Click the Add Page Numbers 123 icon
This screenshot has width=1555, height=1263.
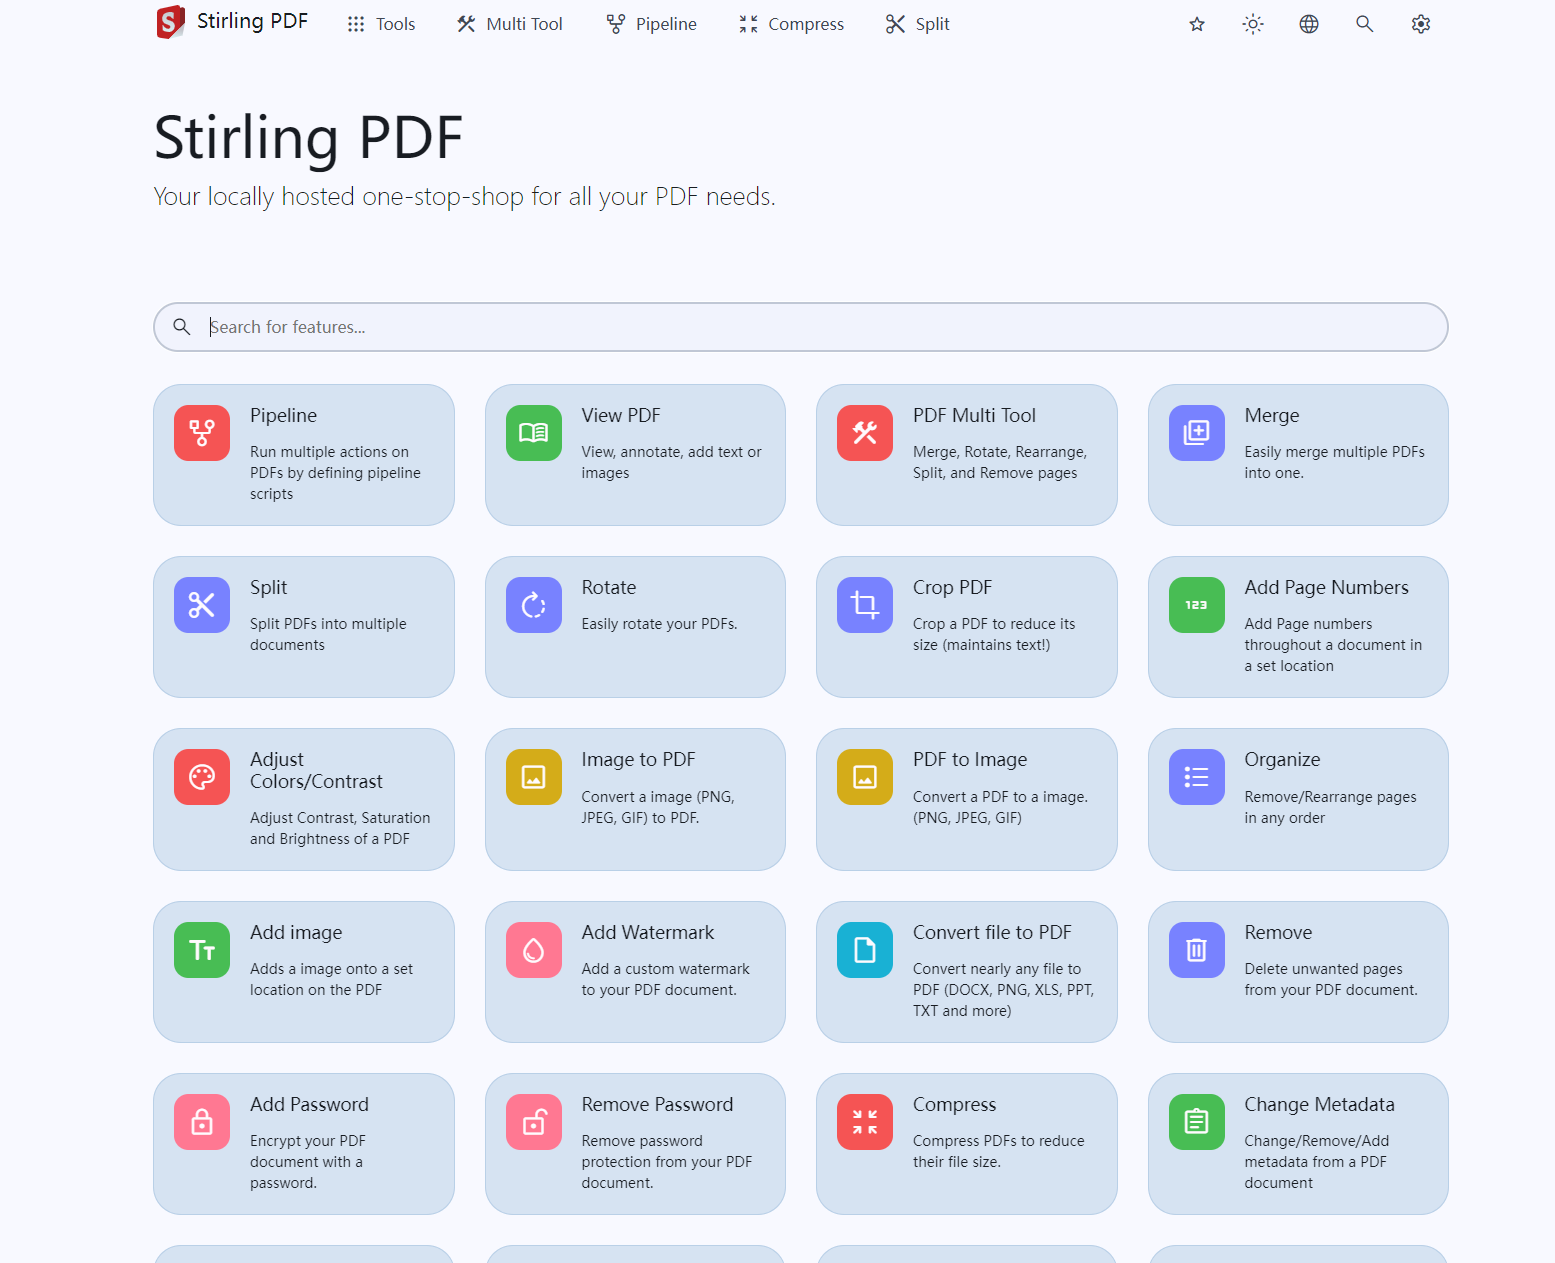click(x=1197, y=605)
